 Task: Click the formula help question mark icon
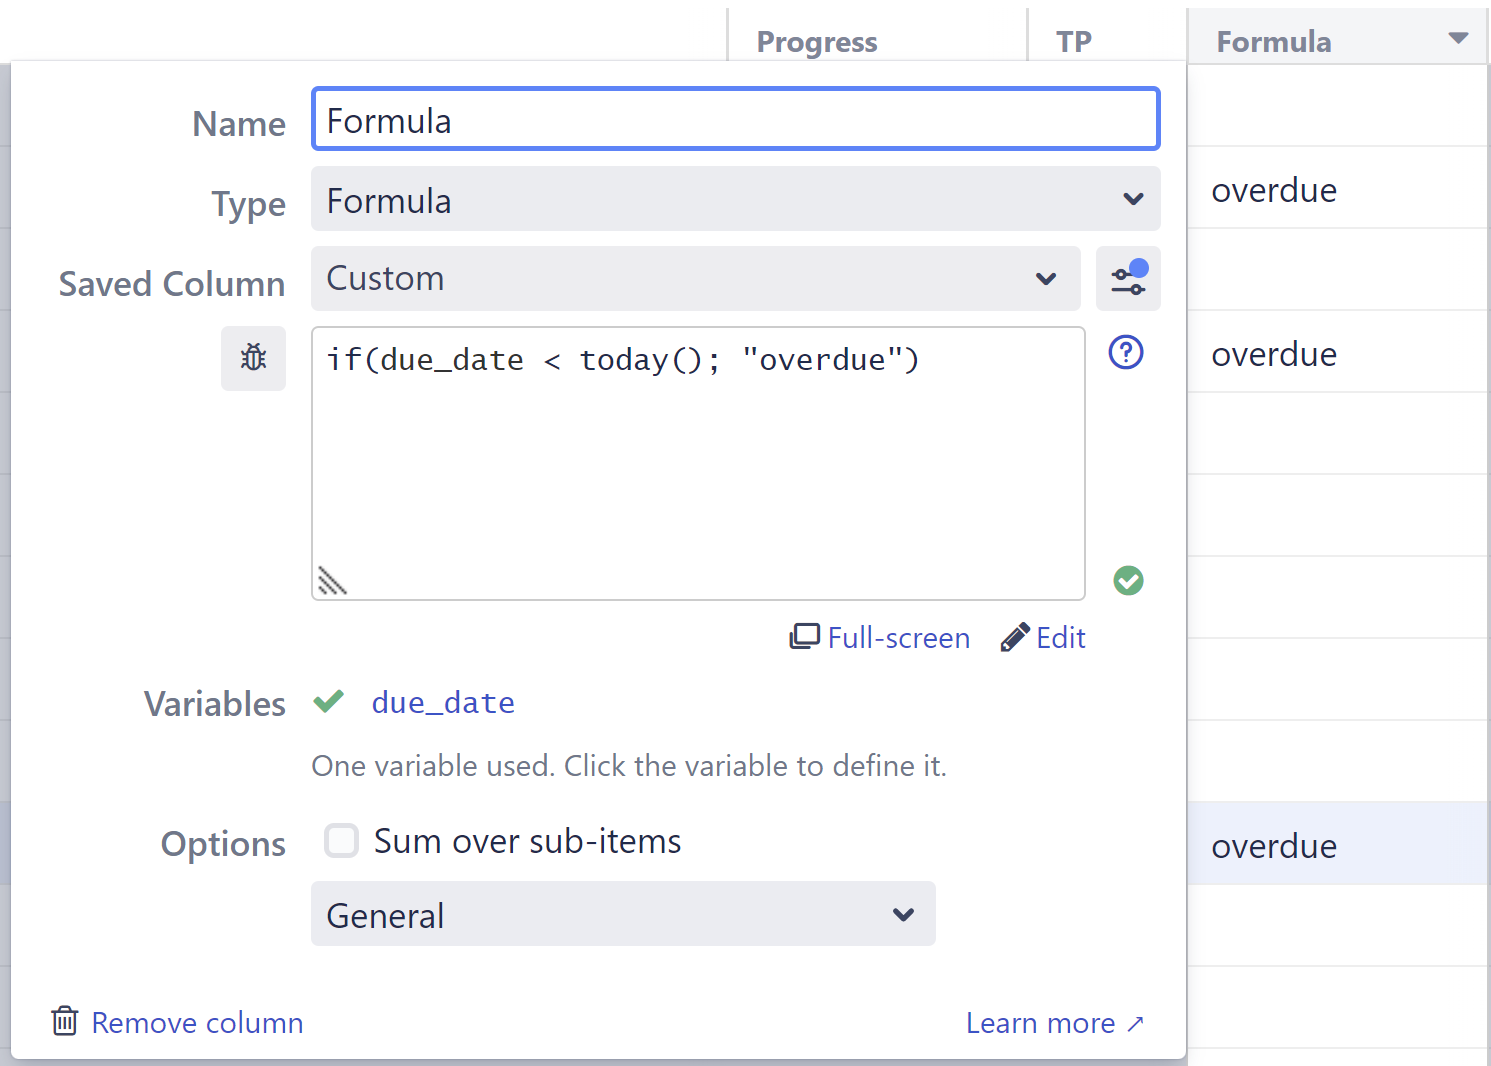click(1125, 352)
